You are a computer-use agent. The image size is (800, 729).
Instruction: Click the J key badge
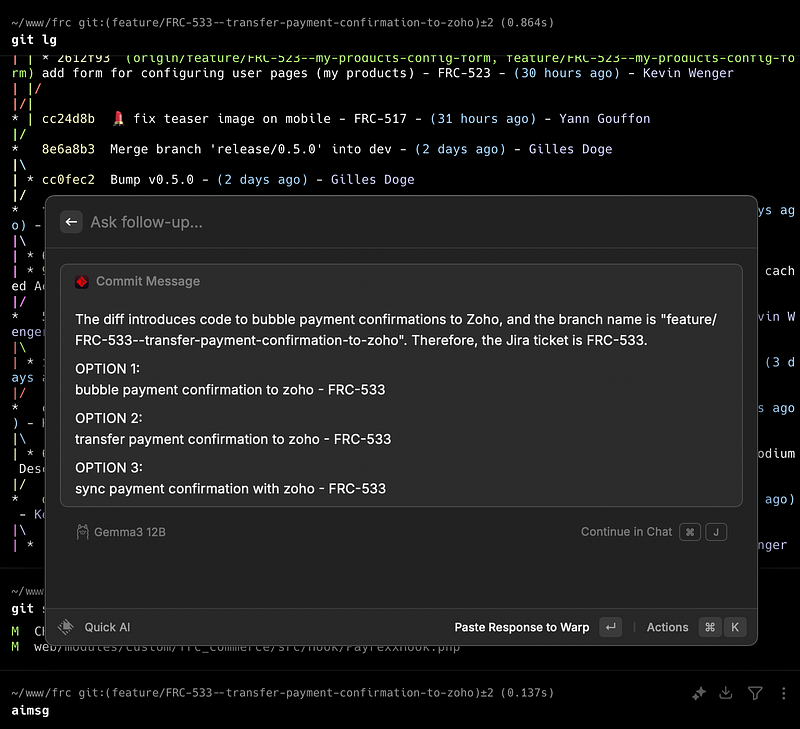pyautogui.click(x=716, y=532)
